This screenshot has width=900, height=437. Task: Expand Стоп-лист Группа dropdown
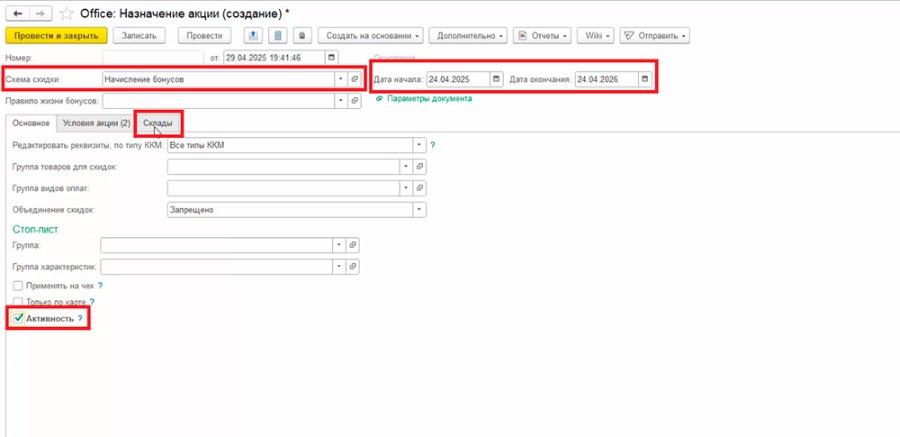[340, 245]
